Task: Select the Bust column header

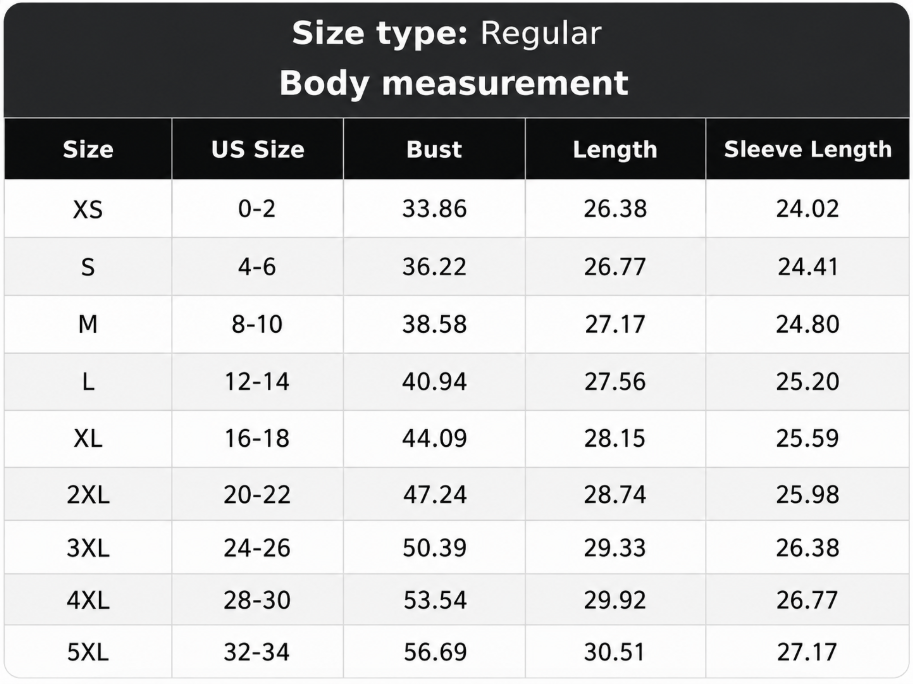Action: (434, 150)
